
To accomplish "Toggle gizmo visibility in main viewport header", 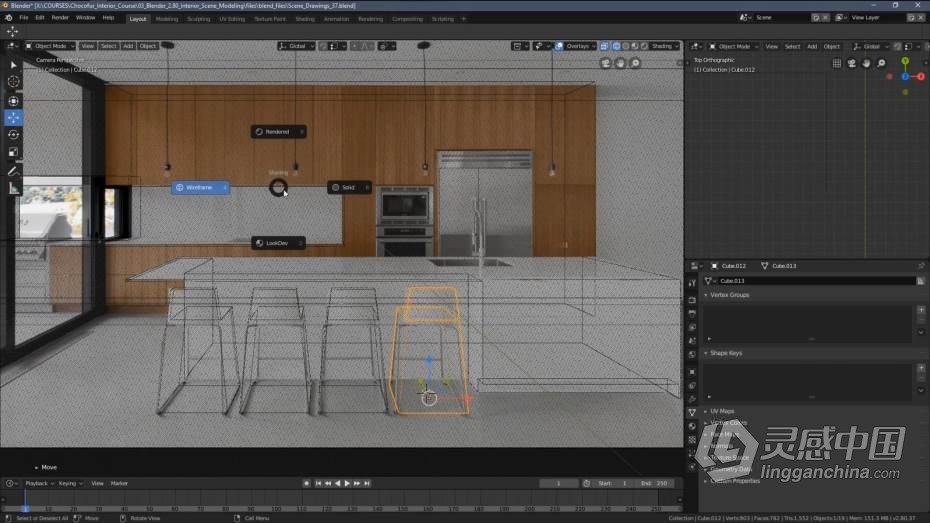I will pos(539,46).
